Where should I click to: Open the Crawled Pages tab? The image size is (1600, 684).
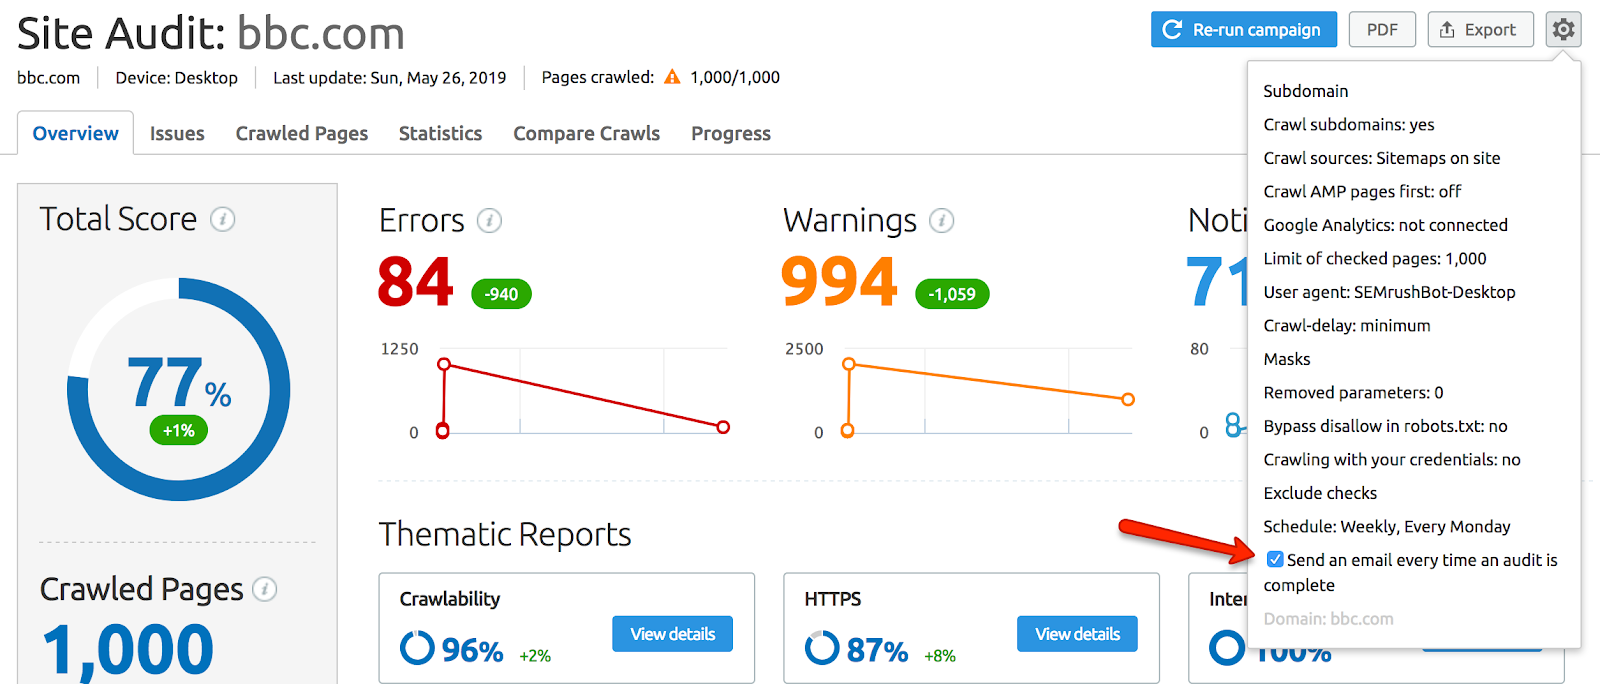(x=301, y=133)
